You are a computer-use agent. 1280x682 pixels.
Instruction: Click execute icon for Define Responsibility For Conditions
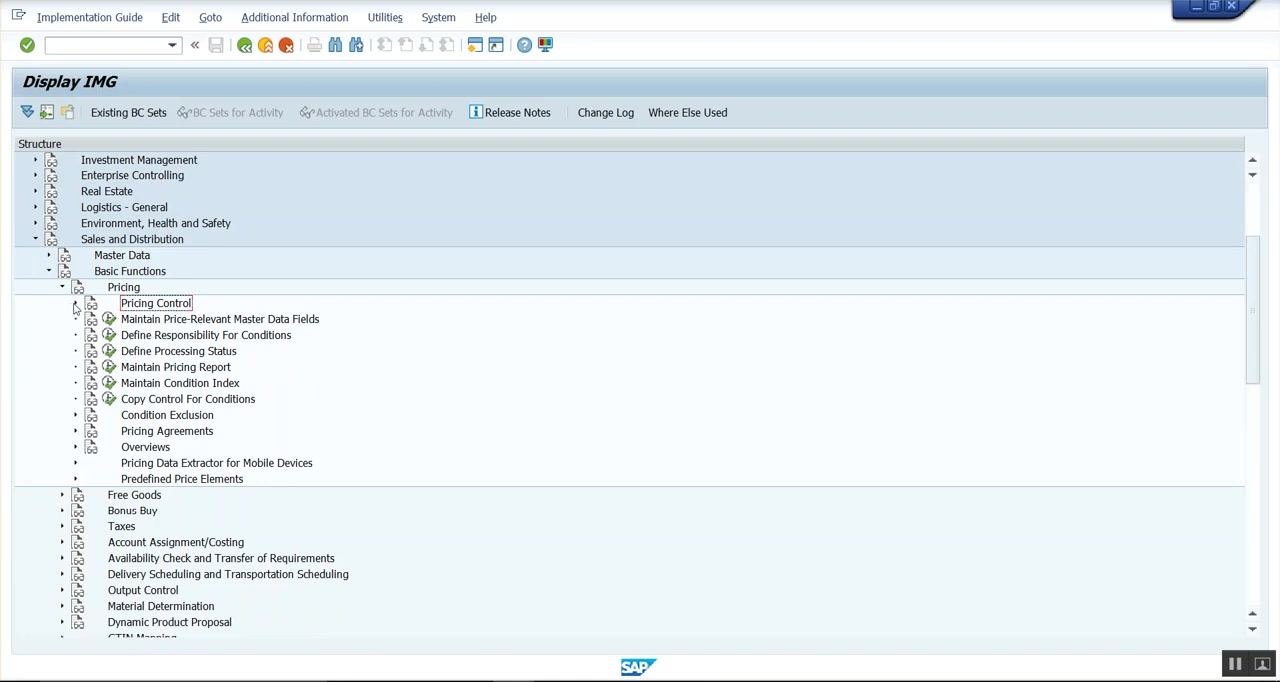pos(109,335)
